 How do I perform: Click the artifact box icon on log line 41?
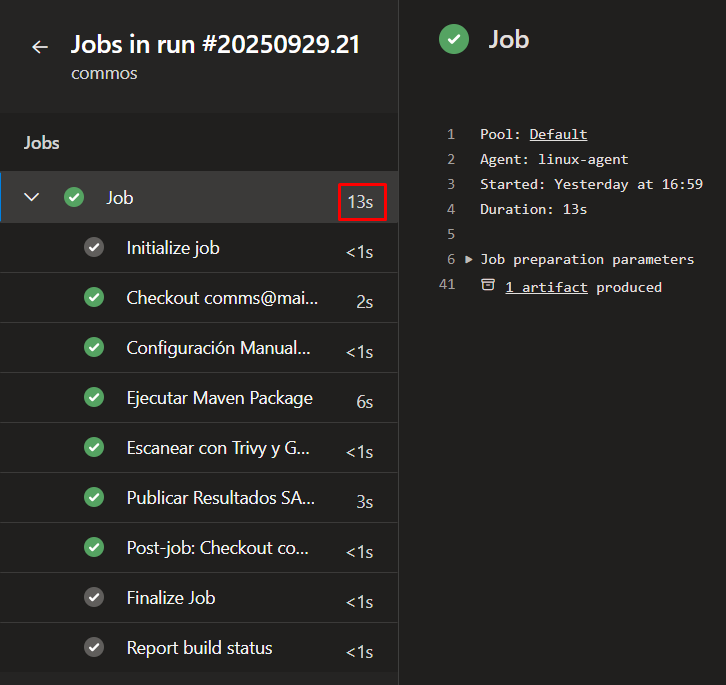pyautogui.click(x=488, y=286)
